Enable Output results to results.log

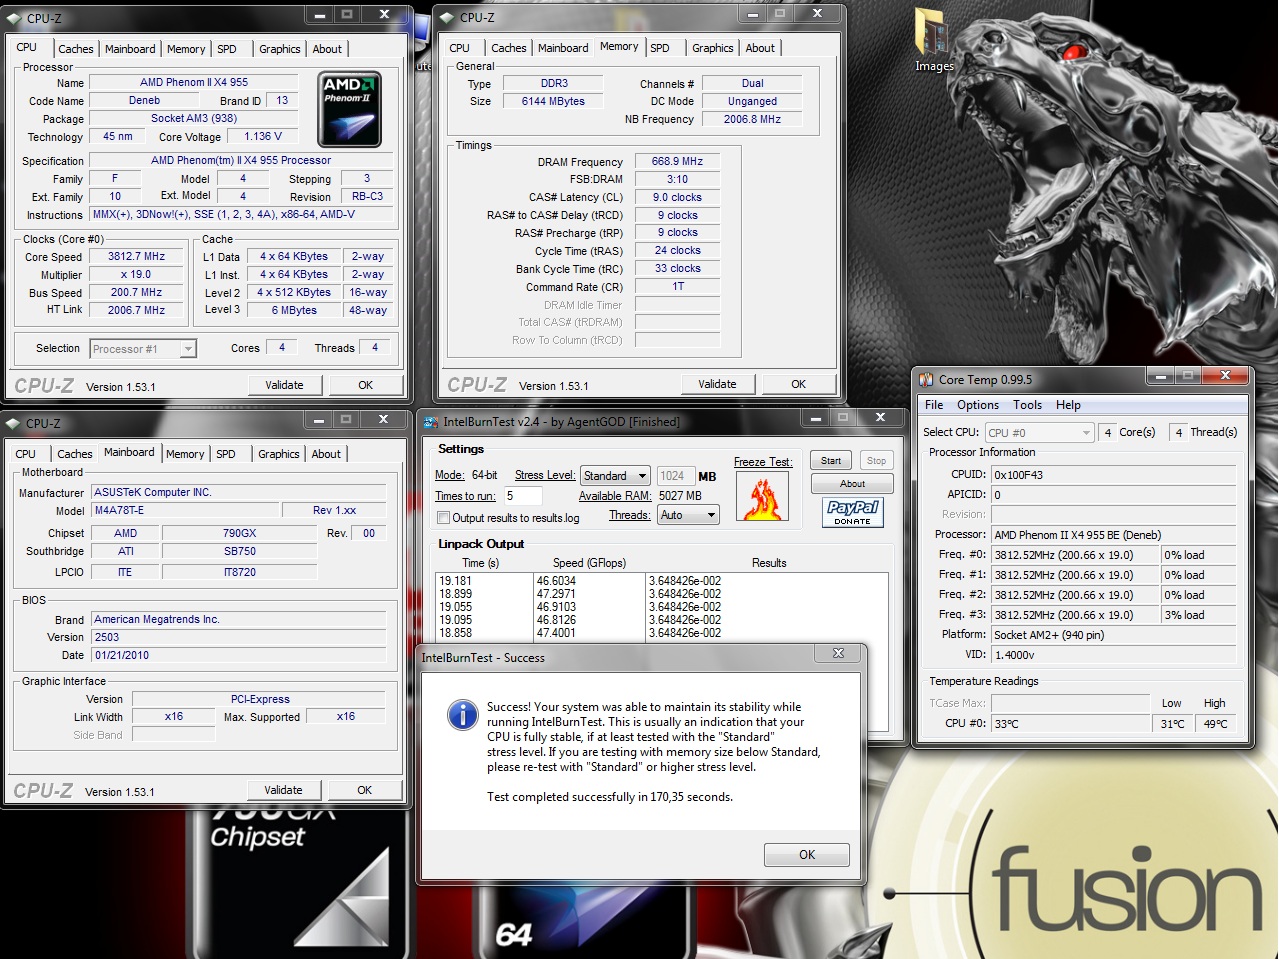pyautogui.click(x=443, y=518)
